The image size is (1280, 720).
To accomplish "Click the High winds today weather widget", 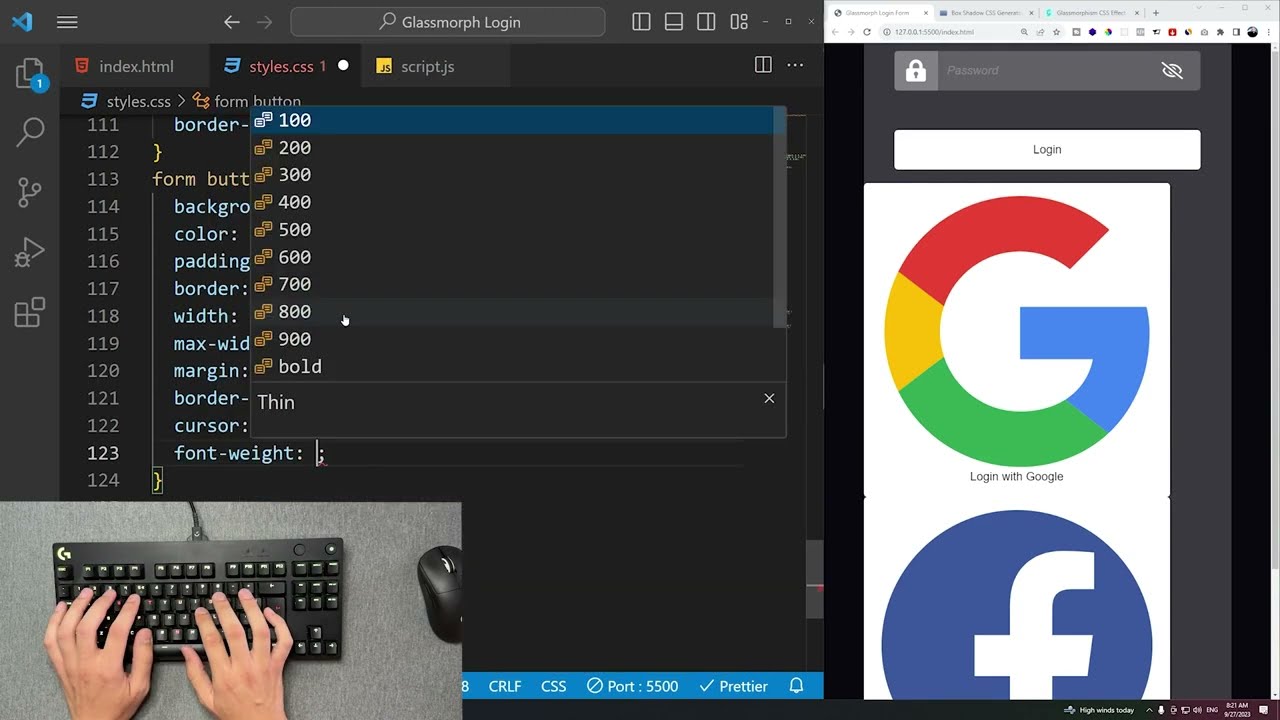I will [1100, 710].
